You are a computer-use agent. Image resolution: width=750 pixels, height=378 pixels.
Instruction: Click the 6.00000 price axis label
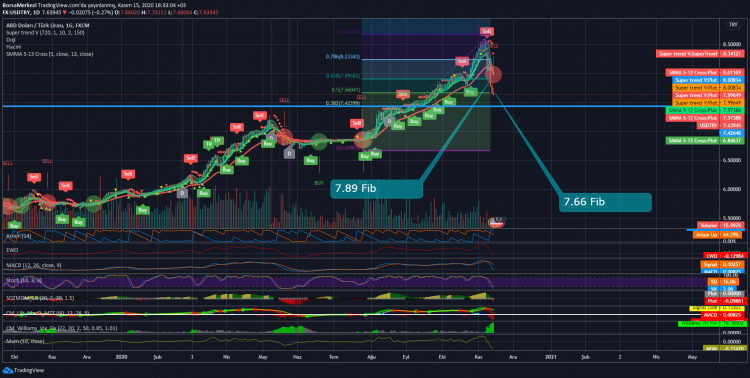click(733, 189)
